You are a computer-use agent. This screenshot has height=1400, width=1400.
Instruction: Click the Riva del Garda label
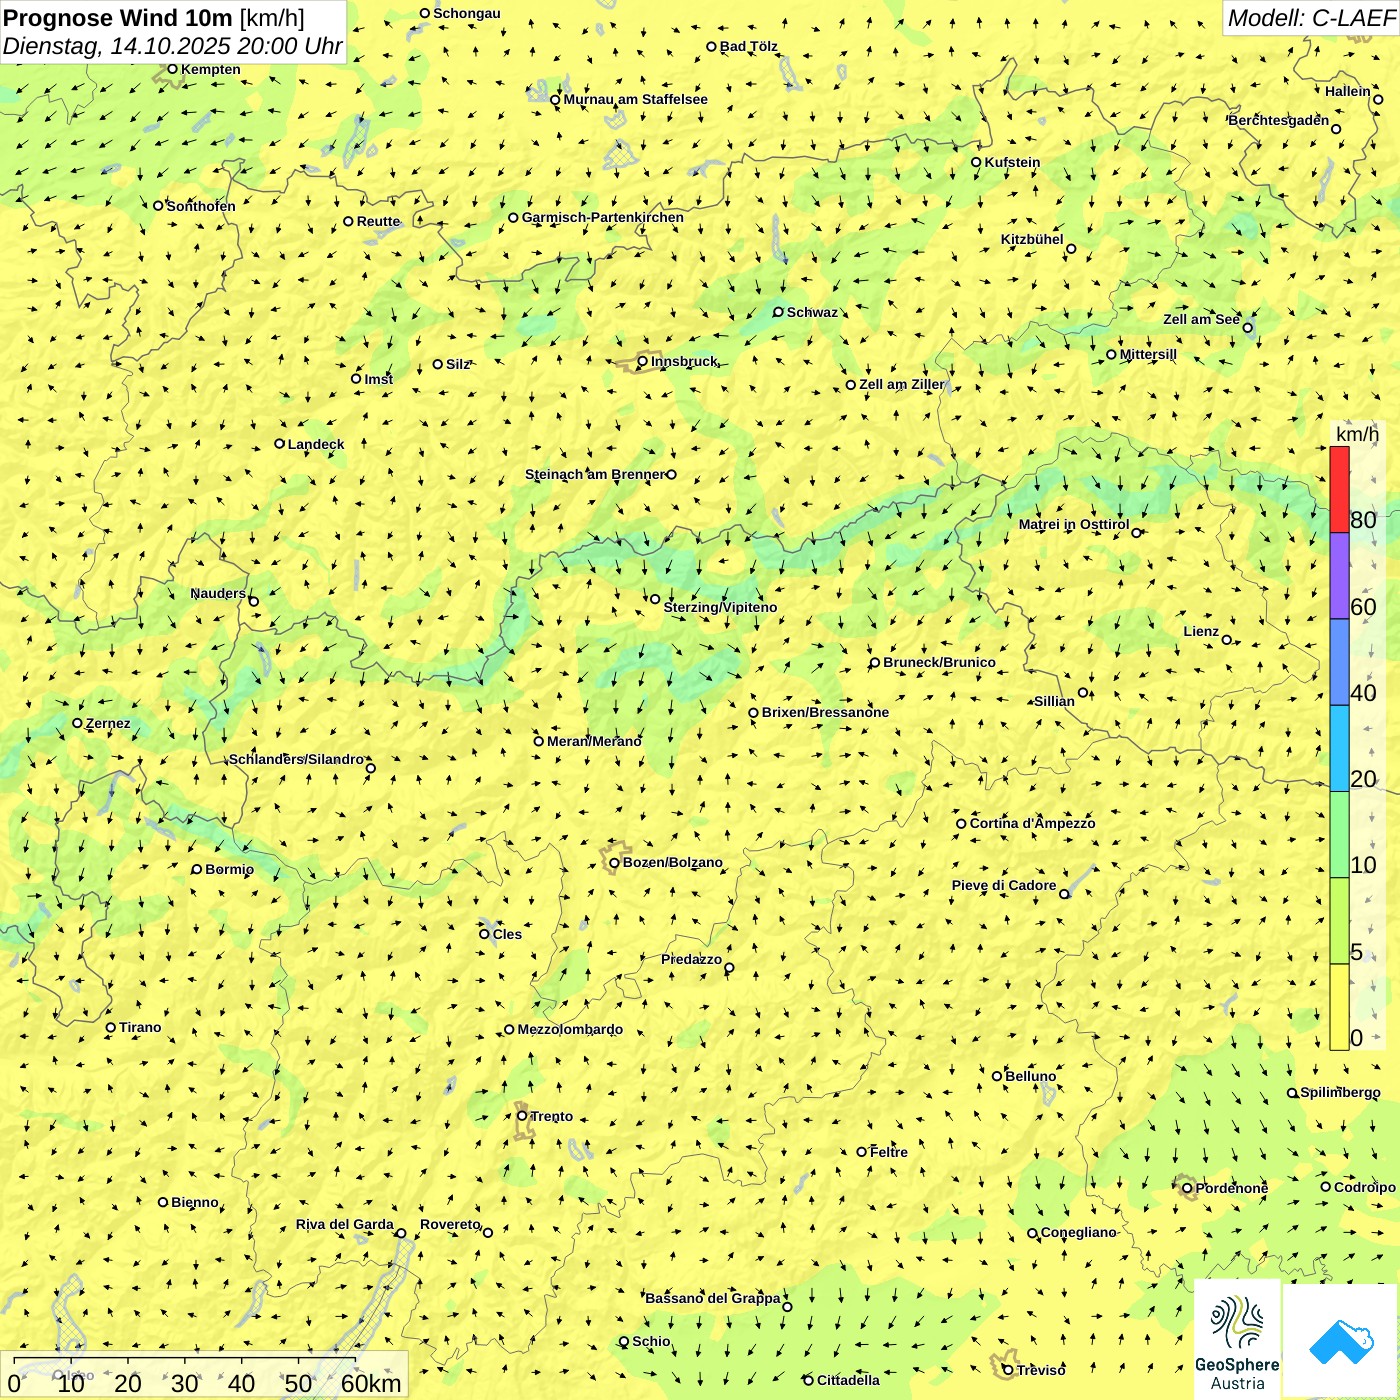345,1224
